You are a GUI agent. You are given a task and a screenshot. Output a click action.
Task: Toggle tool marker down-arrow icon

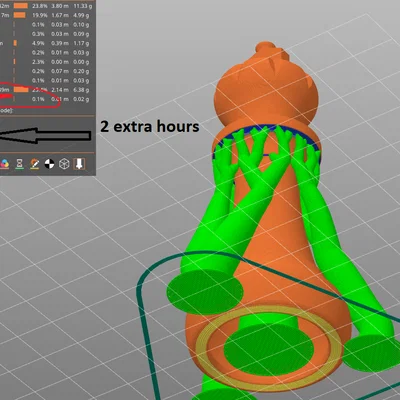pyautogui.click(x=79, y=164)
